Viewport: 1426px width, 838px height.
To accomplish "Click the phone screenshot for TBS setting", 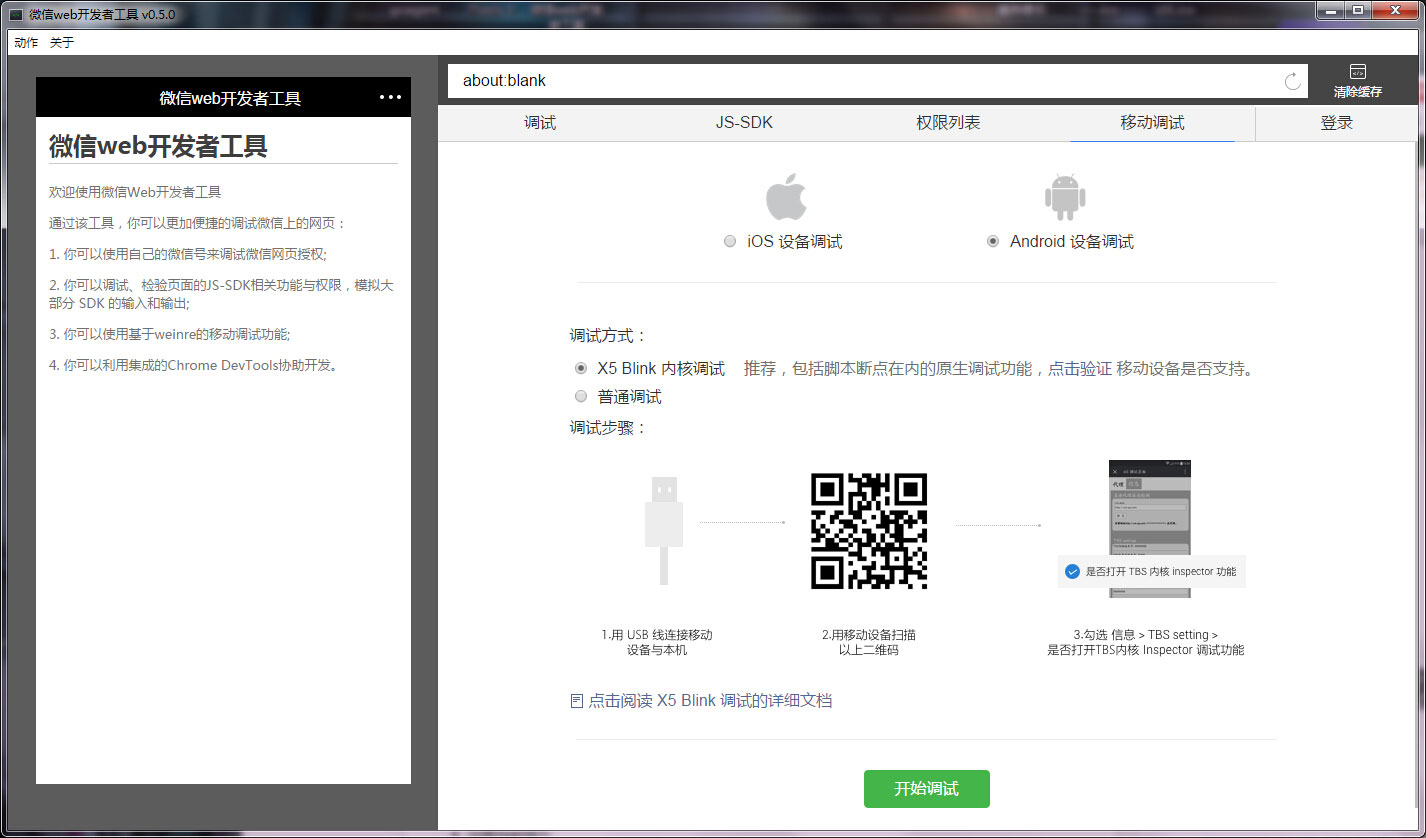I will point(1149,528).
